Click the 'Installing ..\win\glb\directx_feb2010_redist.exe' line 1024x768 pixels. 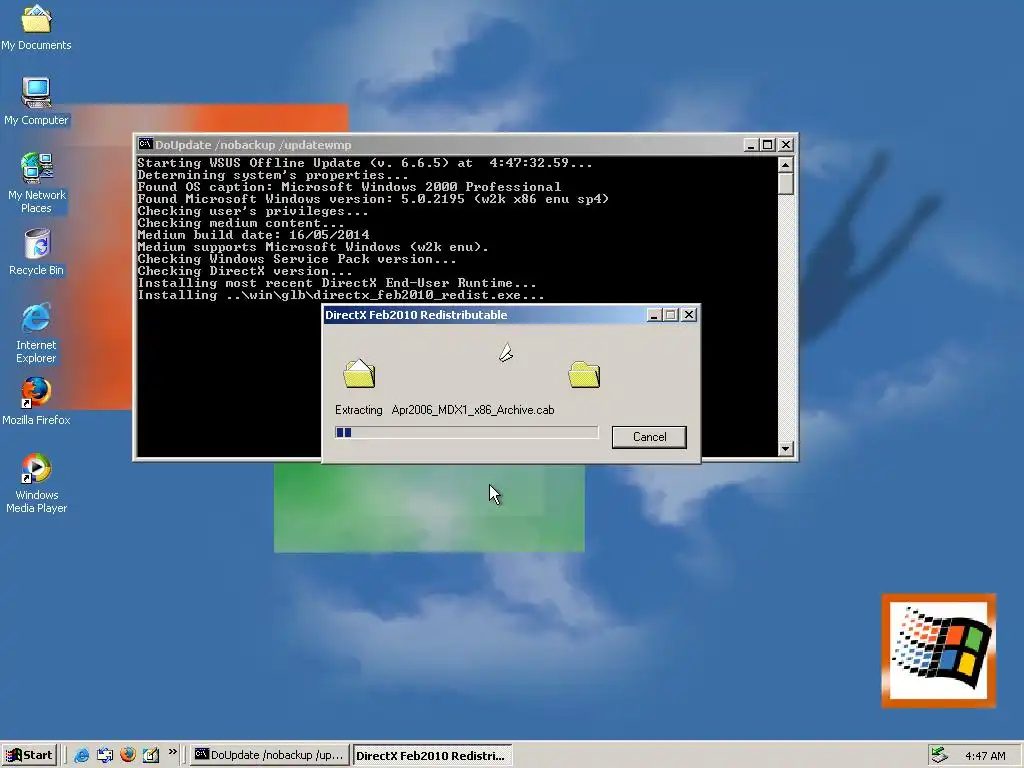[x=340, y=295]
